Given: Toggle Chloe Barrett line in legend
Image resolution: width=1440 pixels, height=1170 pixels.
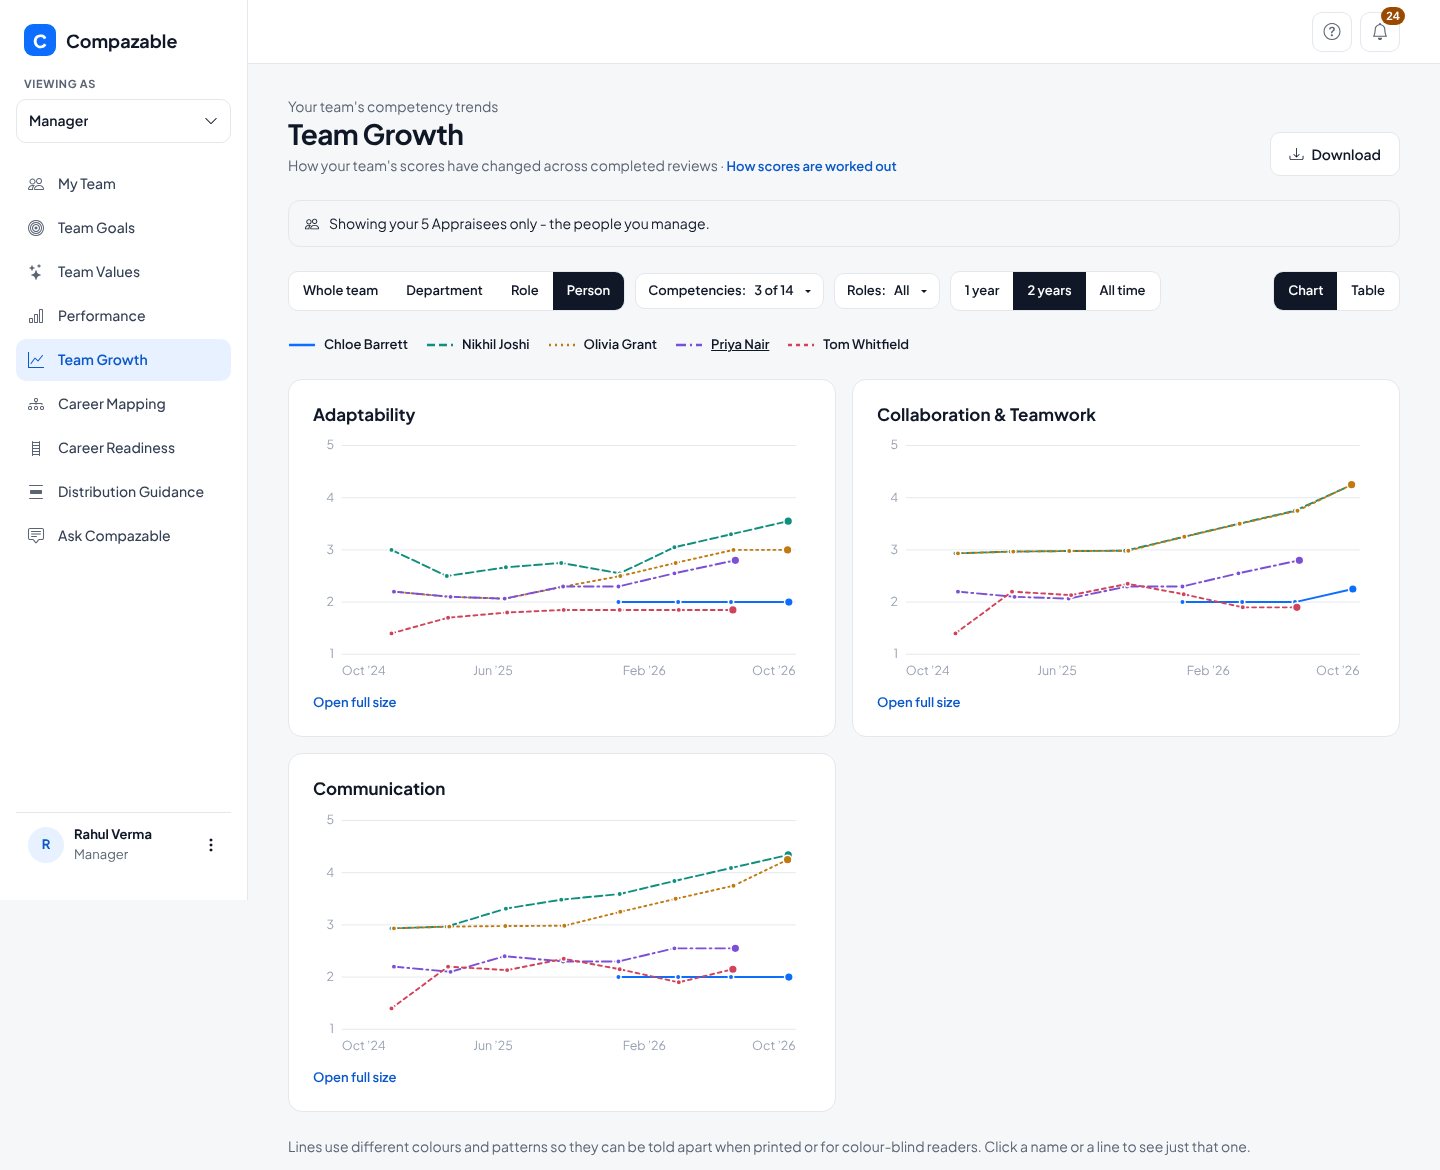Looking at the screenshot, I should pos(348,344).
